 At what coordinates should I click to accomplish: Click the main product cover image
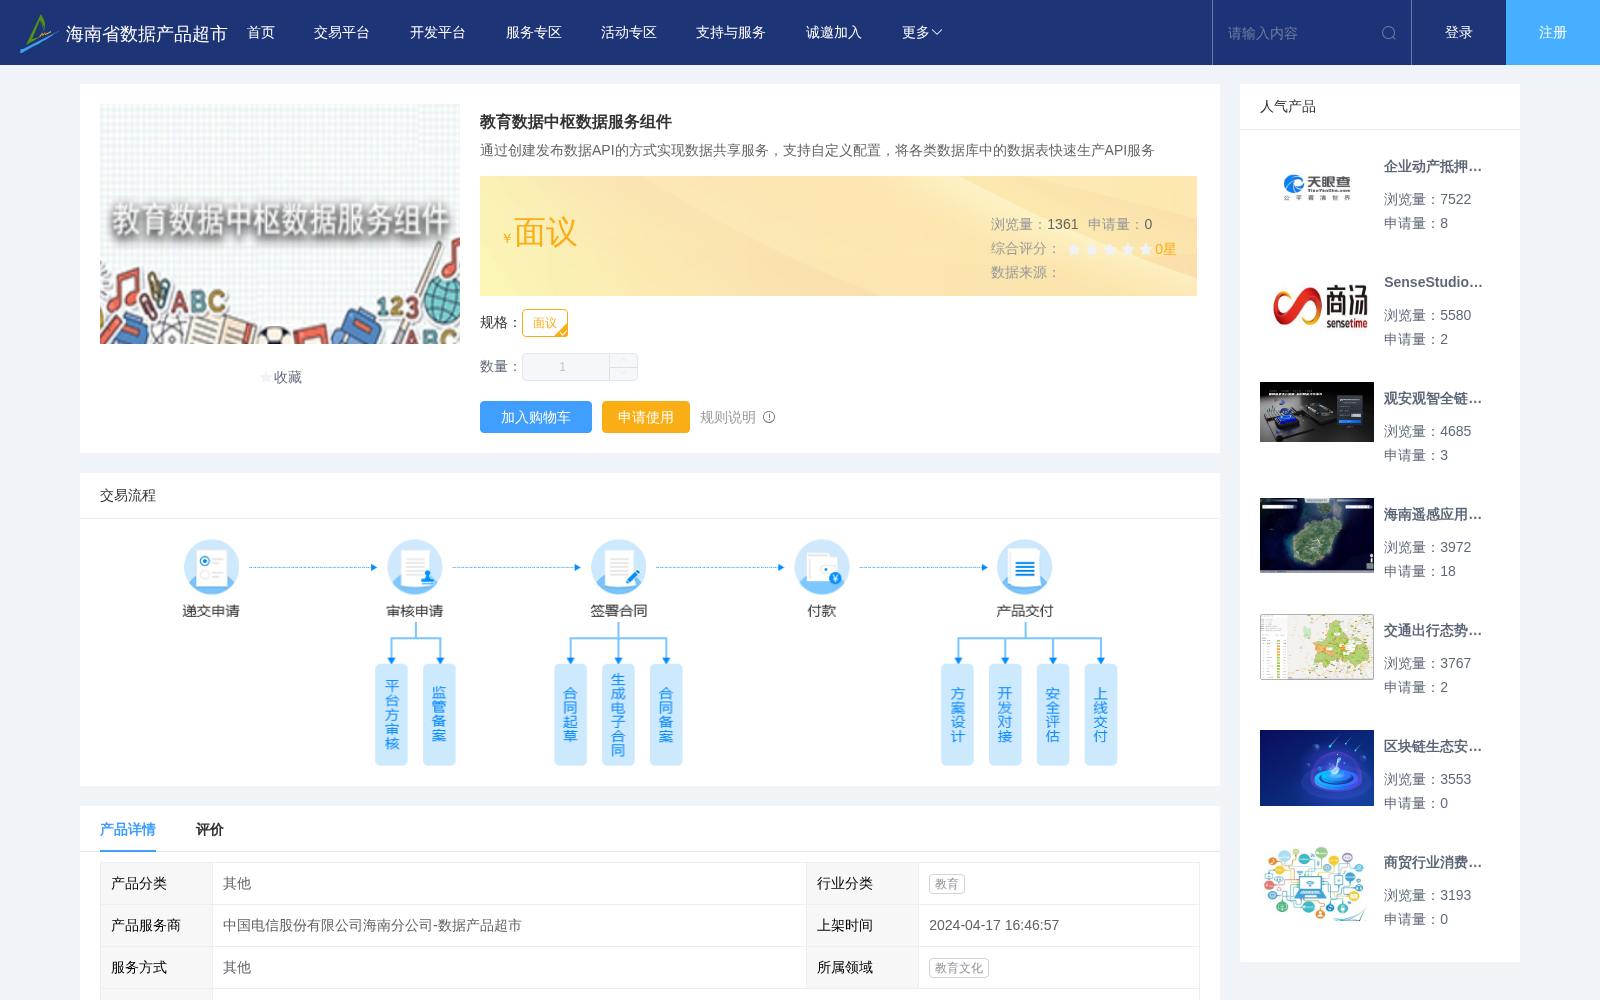tap(280, 224)
